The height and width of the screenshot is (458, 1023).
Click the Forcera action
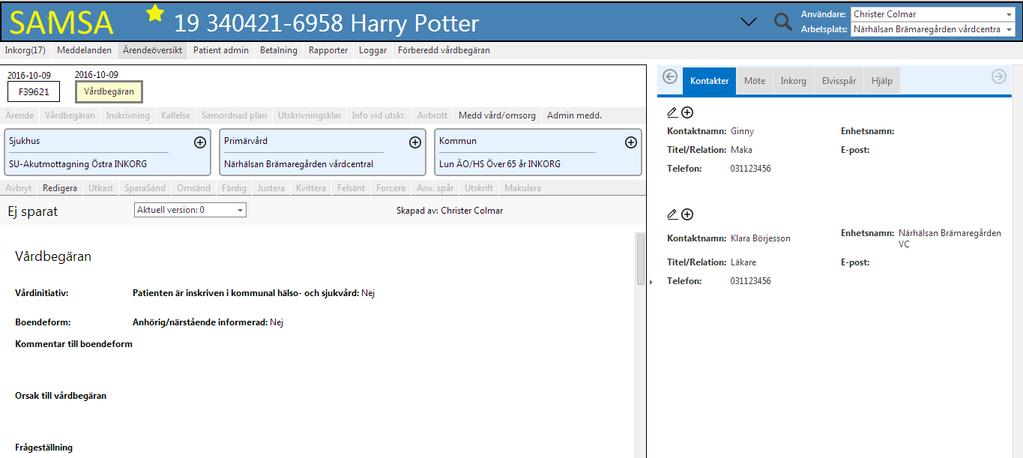click(391, 188)
